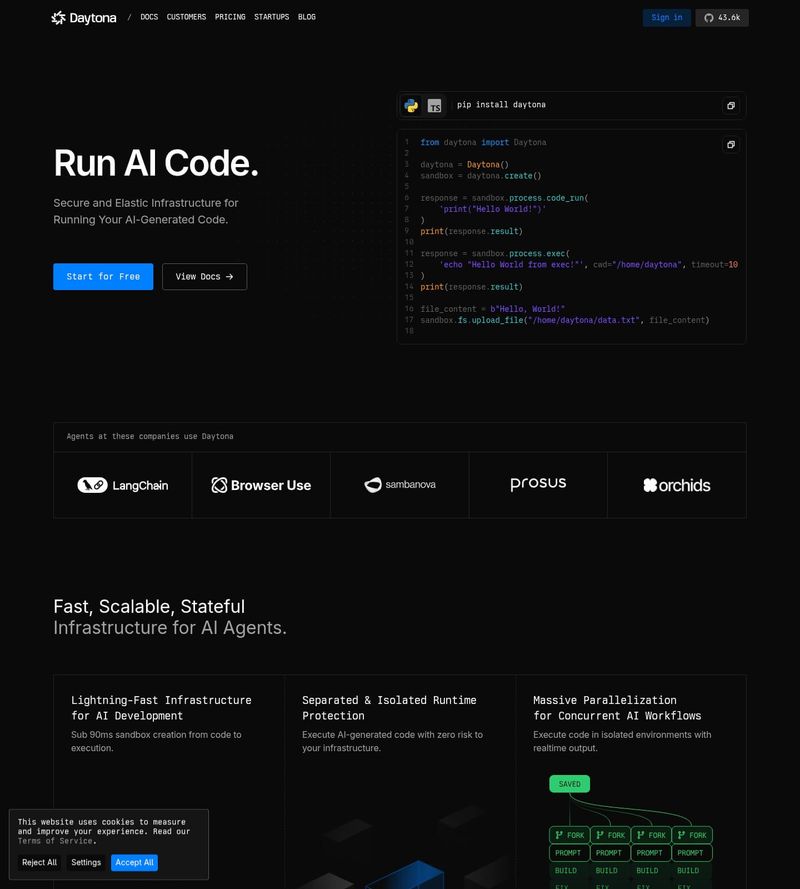Sign in to Daytona

[x=666, y=17]
